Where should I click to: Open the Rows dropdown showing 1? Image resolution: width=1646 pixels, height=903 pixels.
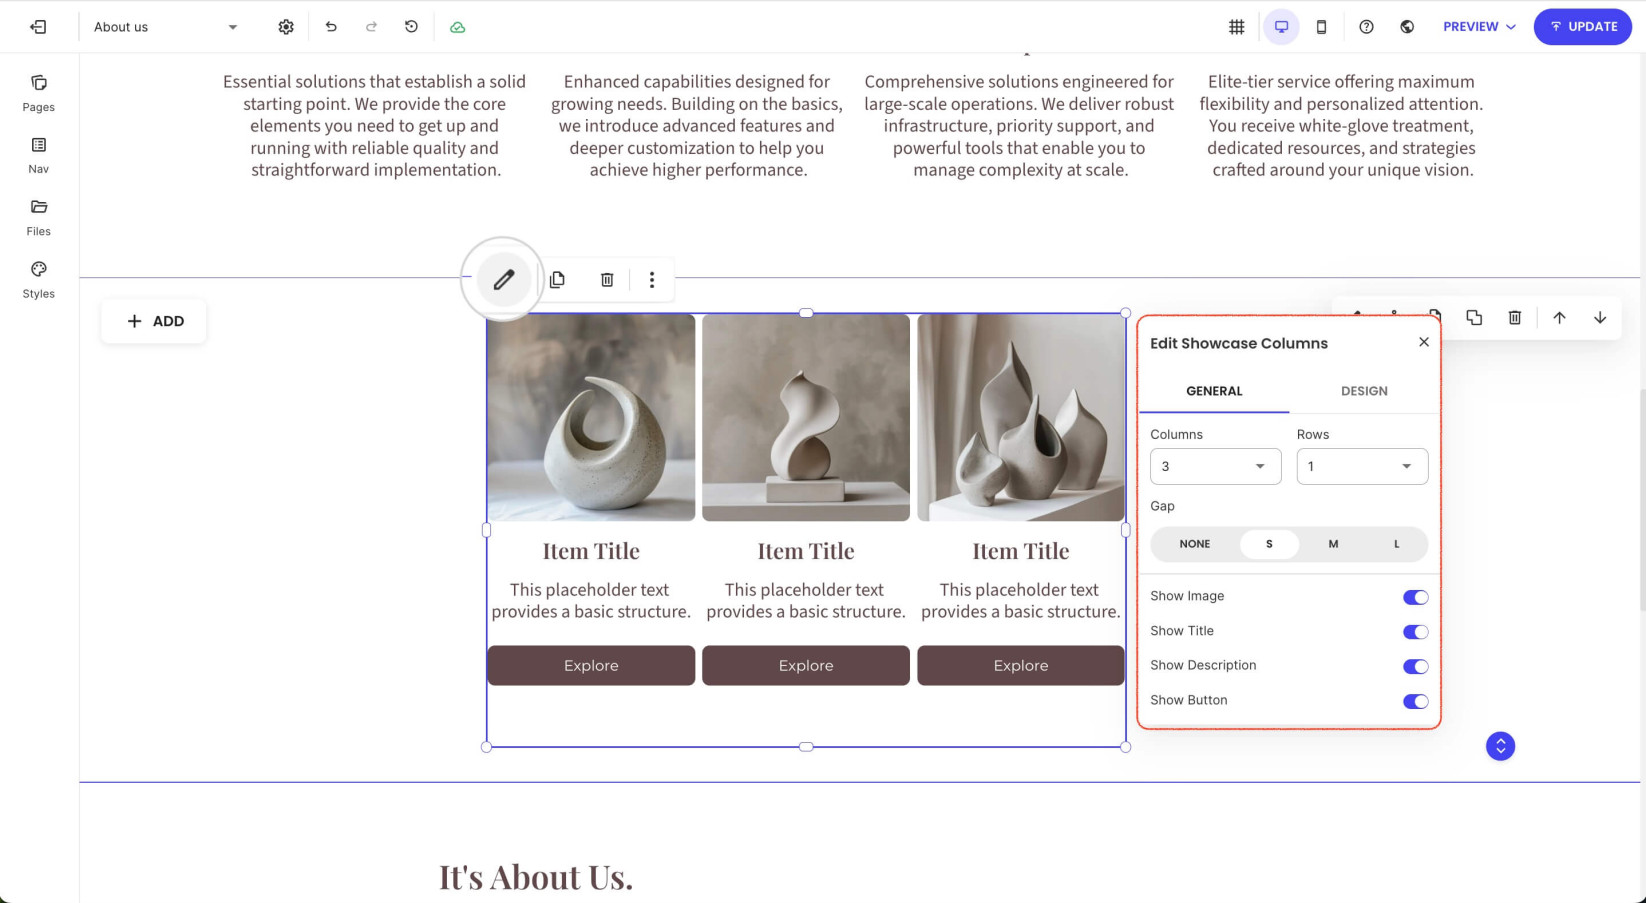1362,466
